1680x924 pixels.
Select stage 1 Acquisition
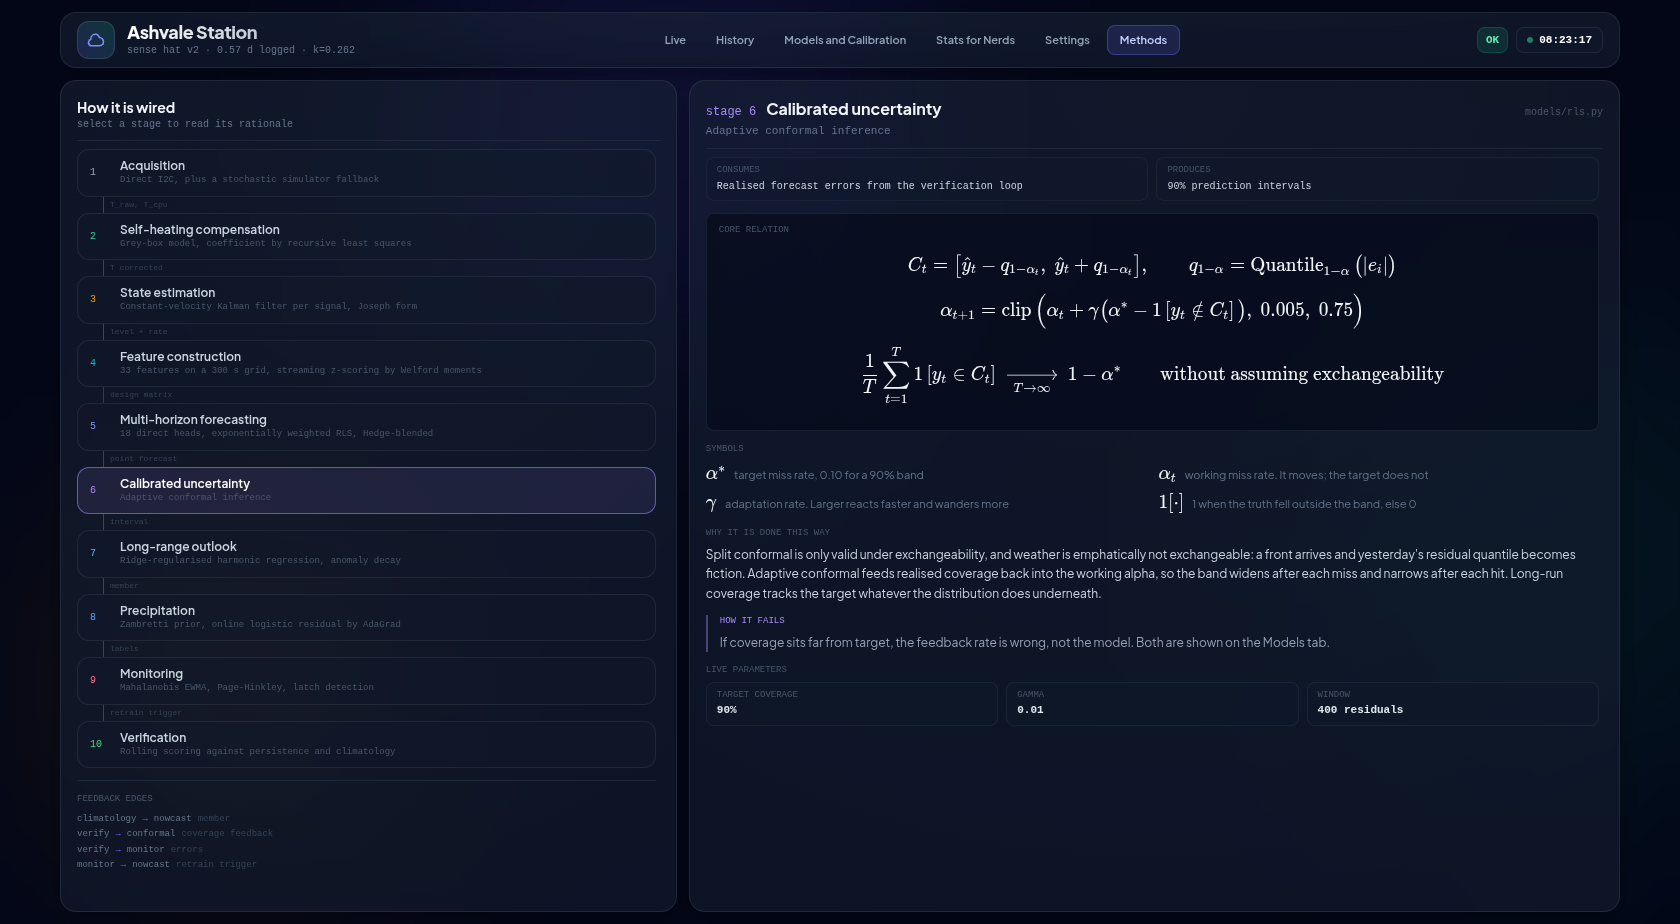tap(366, 173)
